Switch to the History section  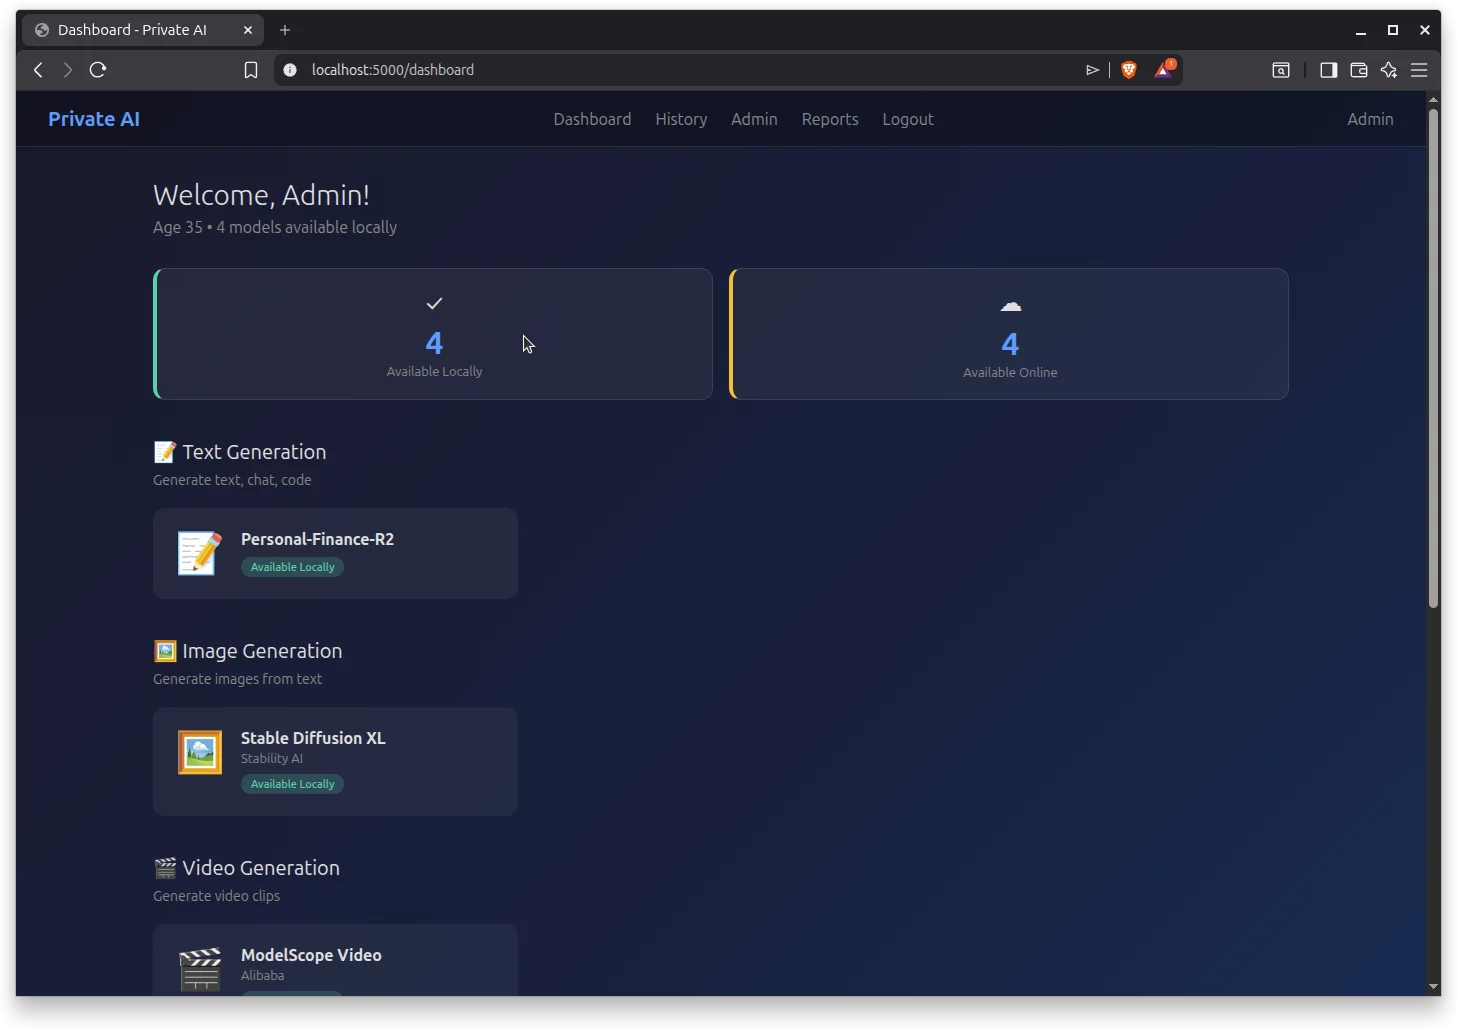tap(681, 119)
